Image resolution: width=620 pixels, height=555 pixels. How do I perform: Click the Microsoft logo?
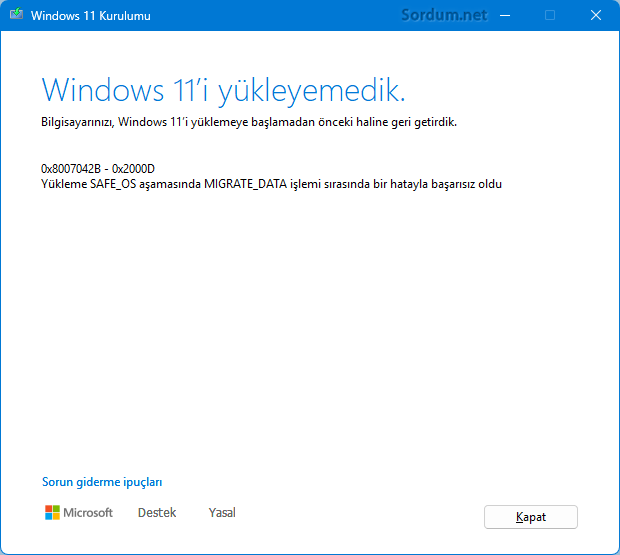pos(79,512)
